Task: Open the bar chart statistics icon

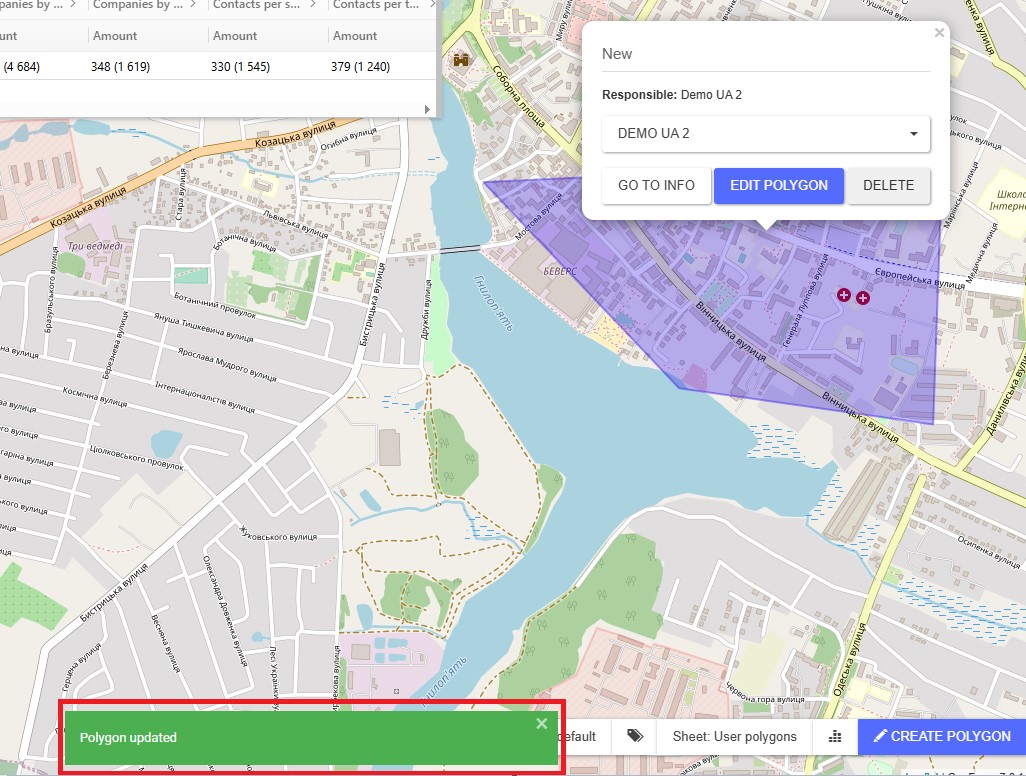Action: [x=835, y=736]
